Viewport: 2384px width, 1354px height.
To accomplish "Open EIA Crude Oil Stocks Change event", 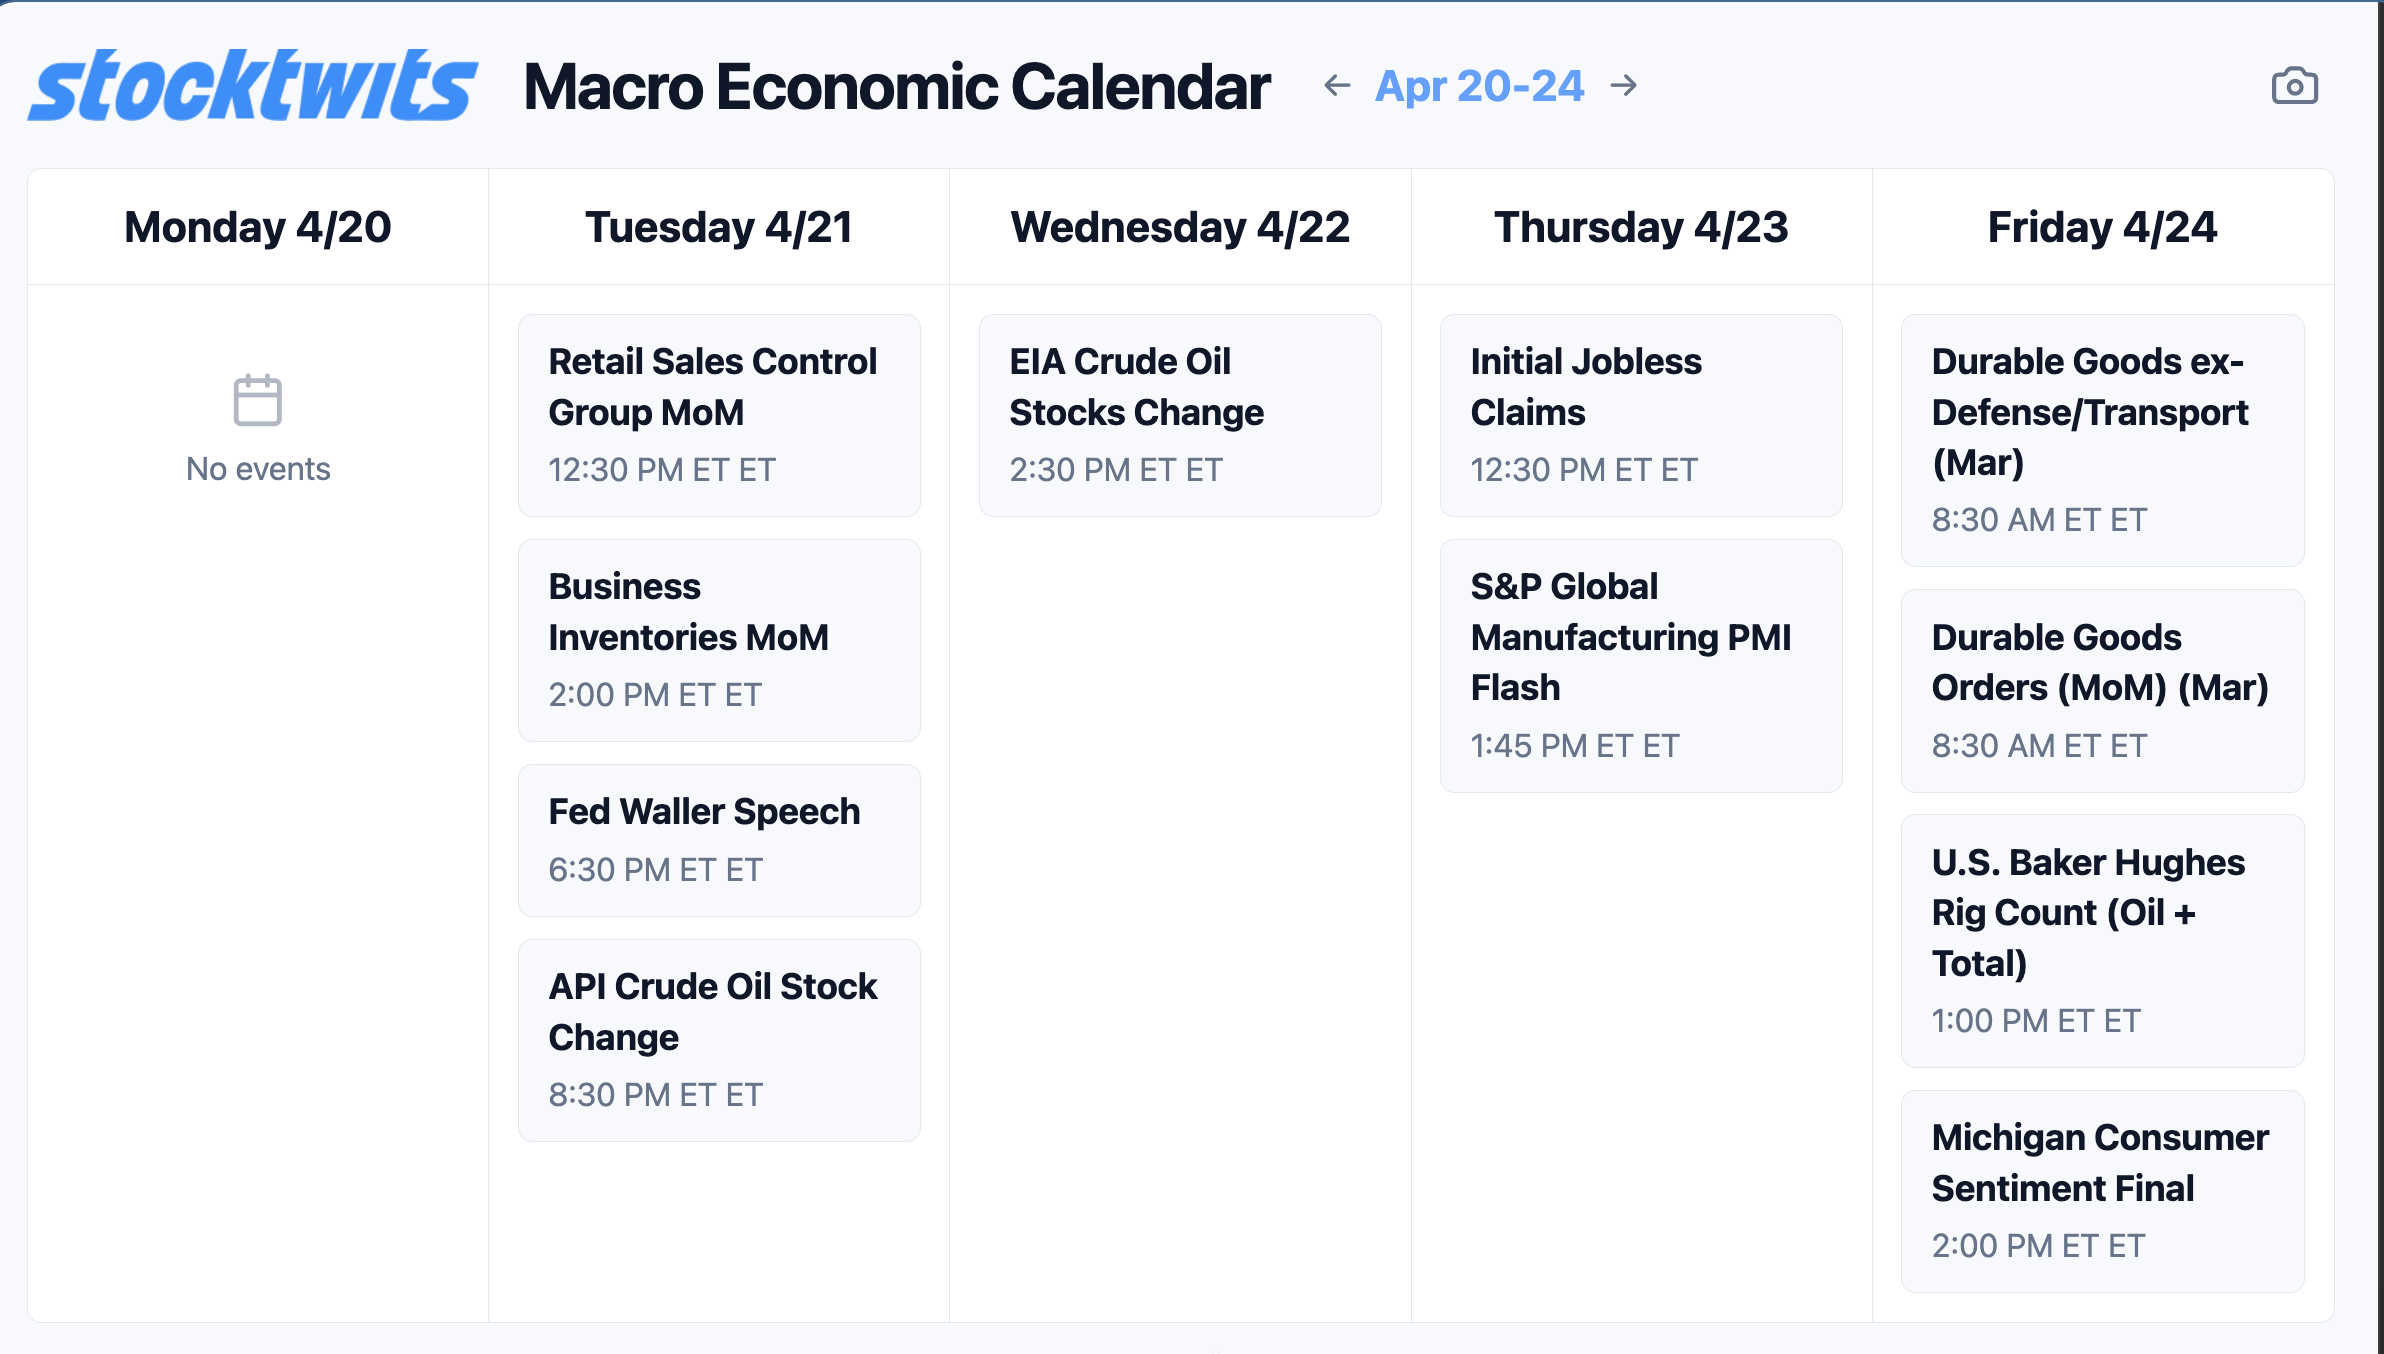I will [1180, 415].
